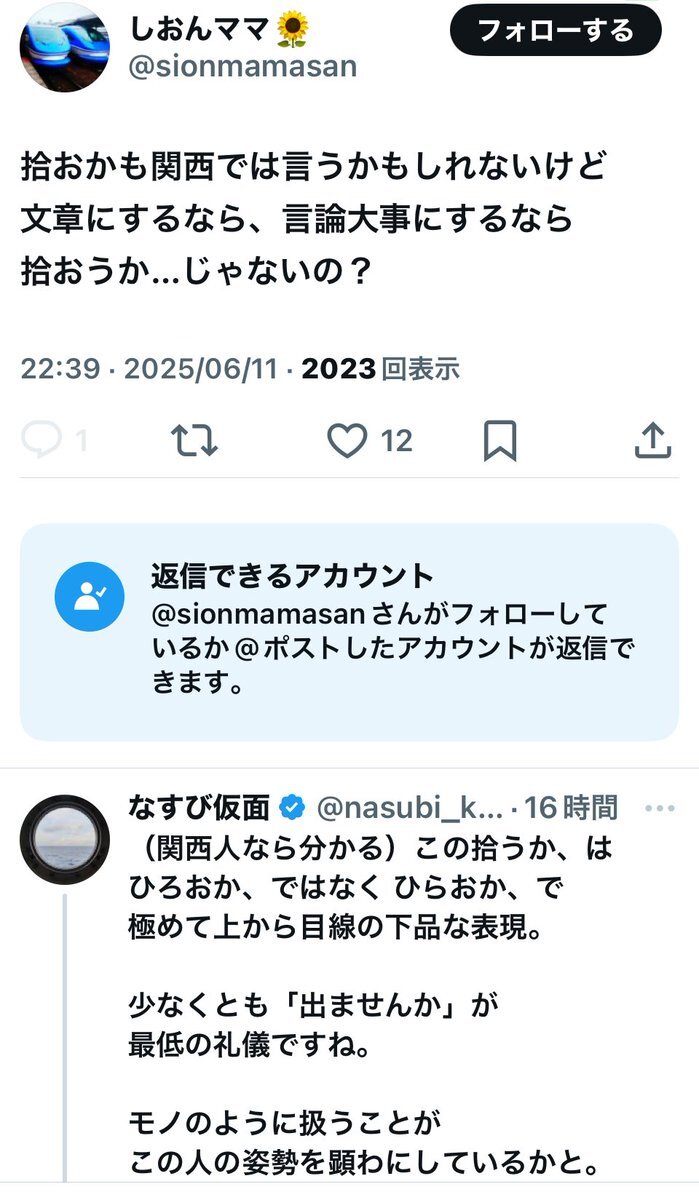The height and width of the screenshot is (1200, 699).
Task: Open the three-dot more menu on reply
Action: coord(661,806)
